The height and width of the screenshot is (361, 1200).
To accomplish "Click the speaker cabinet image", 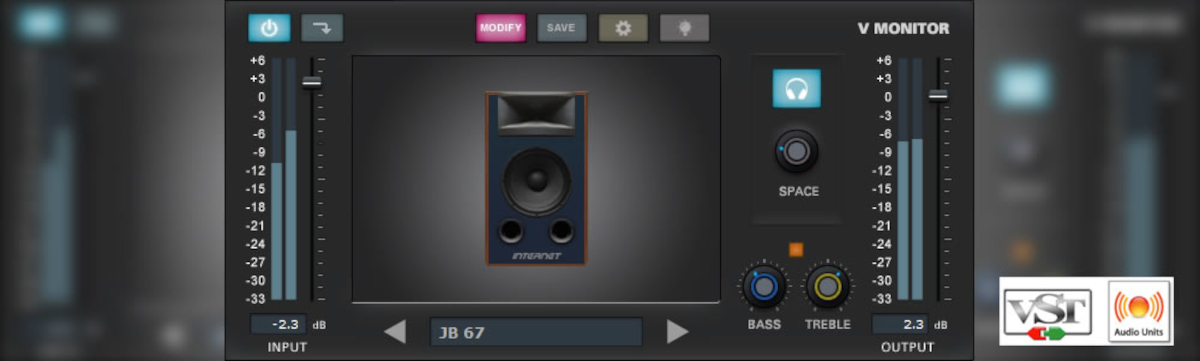I will click(537, 178).
